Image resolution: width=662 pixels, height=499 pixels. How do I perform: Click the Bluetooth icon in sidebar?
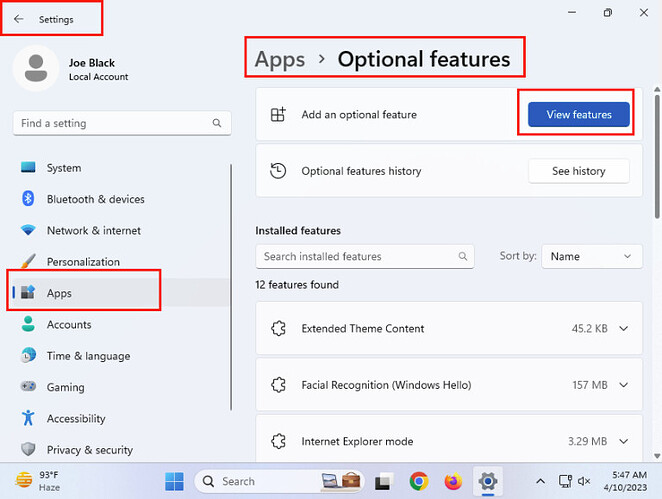(28, 198)
